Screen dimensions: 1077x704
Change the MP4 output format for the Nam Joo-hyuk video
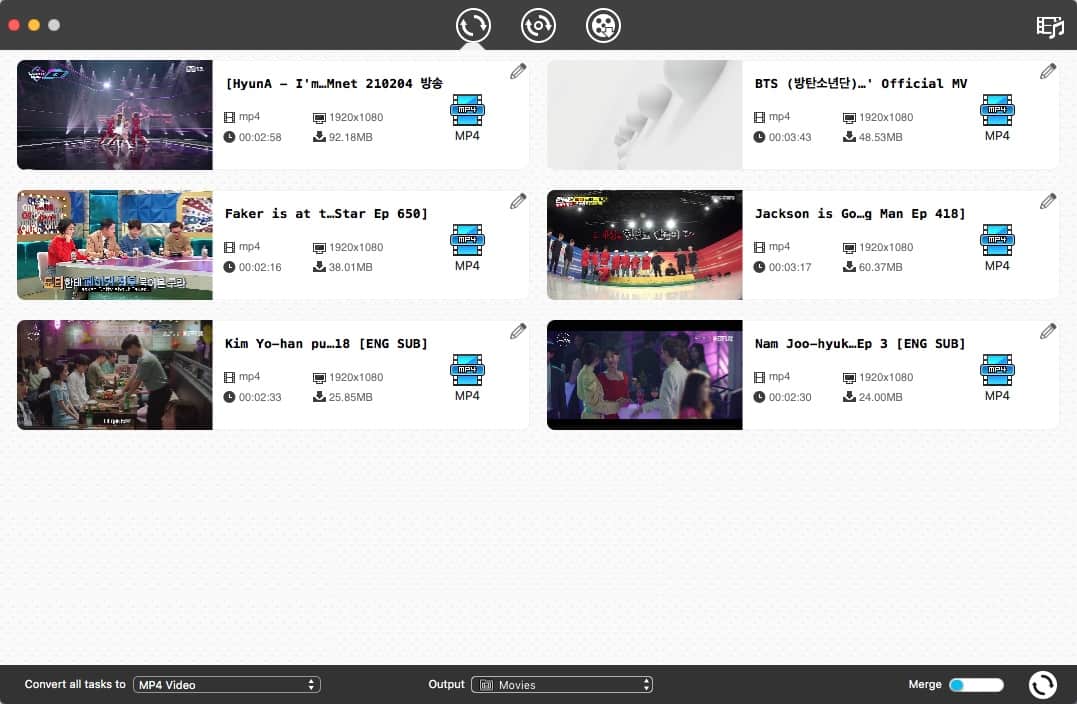pos(997,370)
